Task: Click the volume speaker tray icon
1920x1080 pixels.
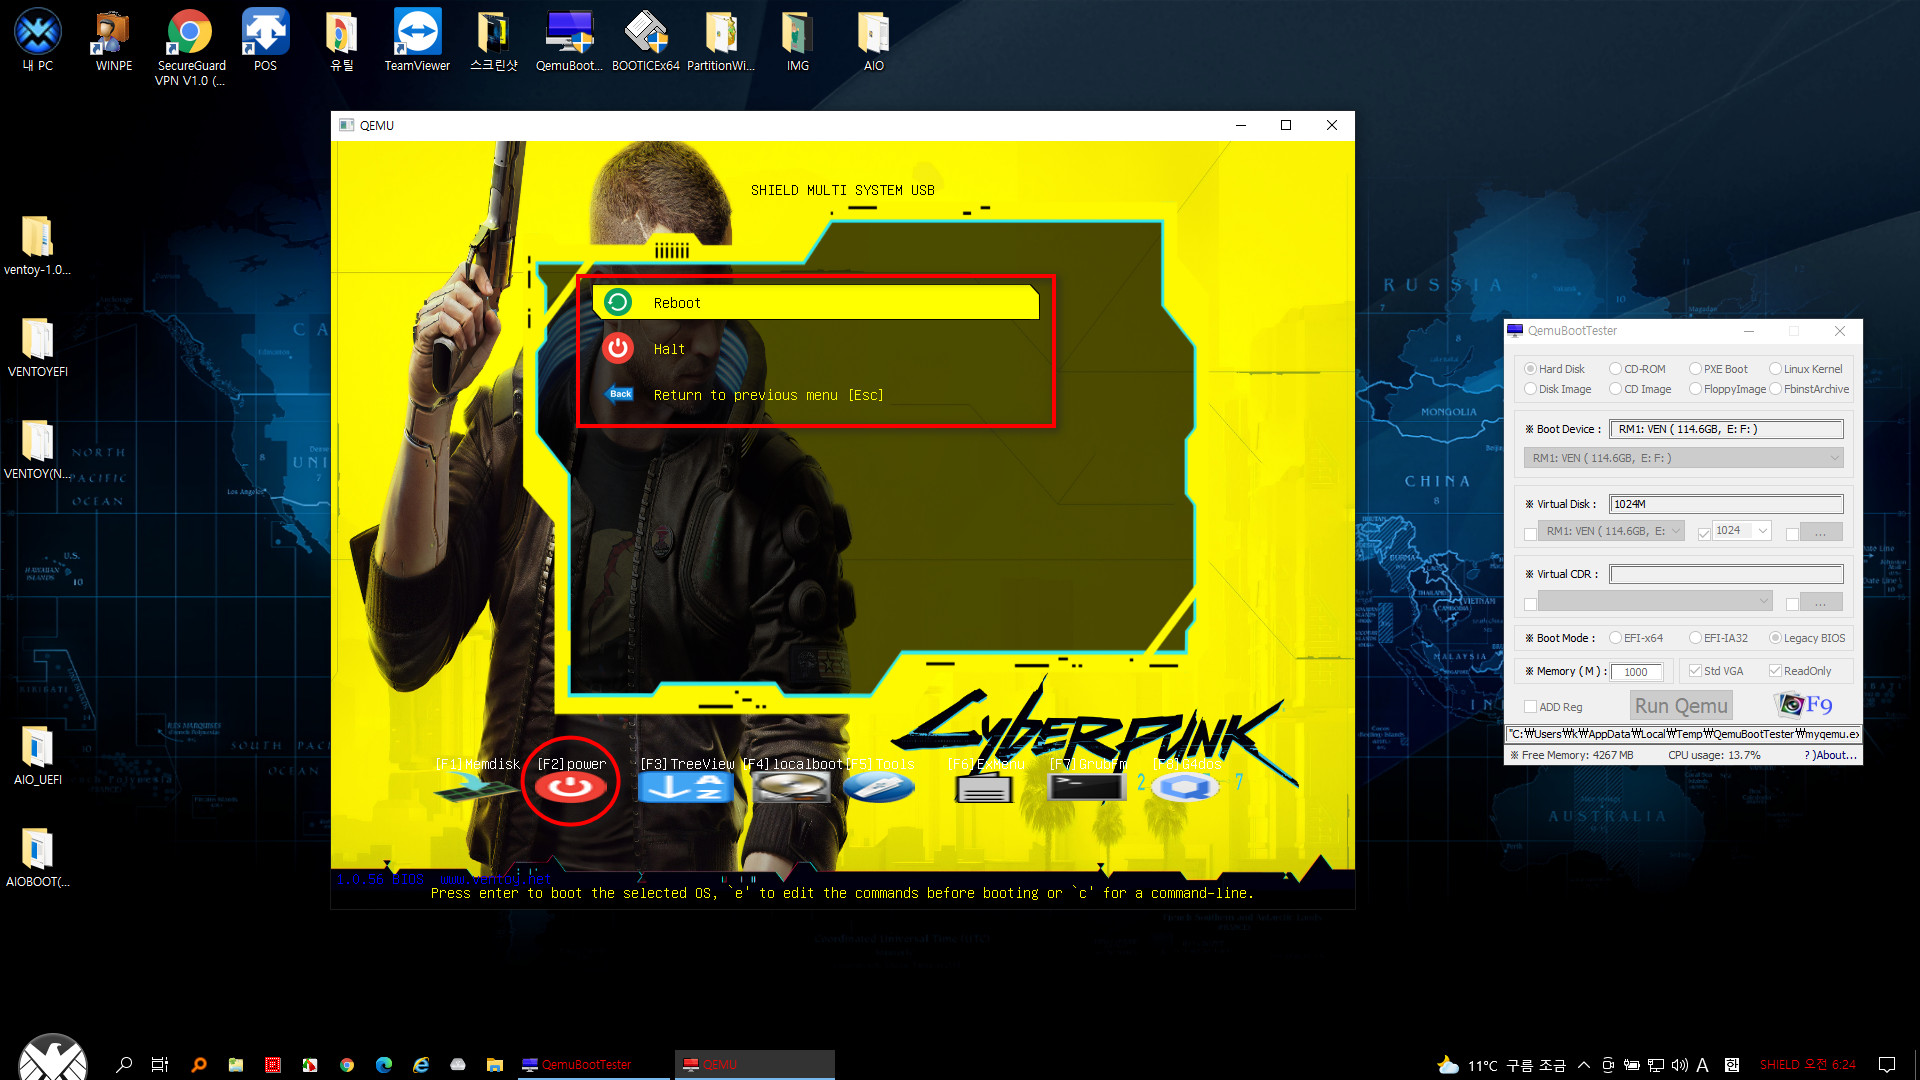Action: (x=1679, y=1065)
